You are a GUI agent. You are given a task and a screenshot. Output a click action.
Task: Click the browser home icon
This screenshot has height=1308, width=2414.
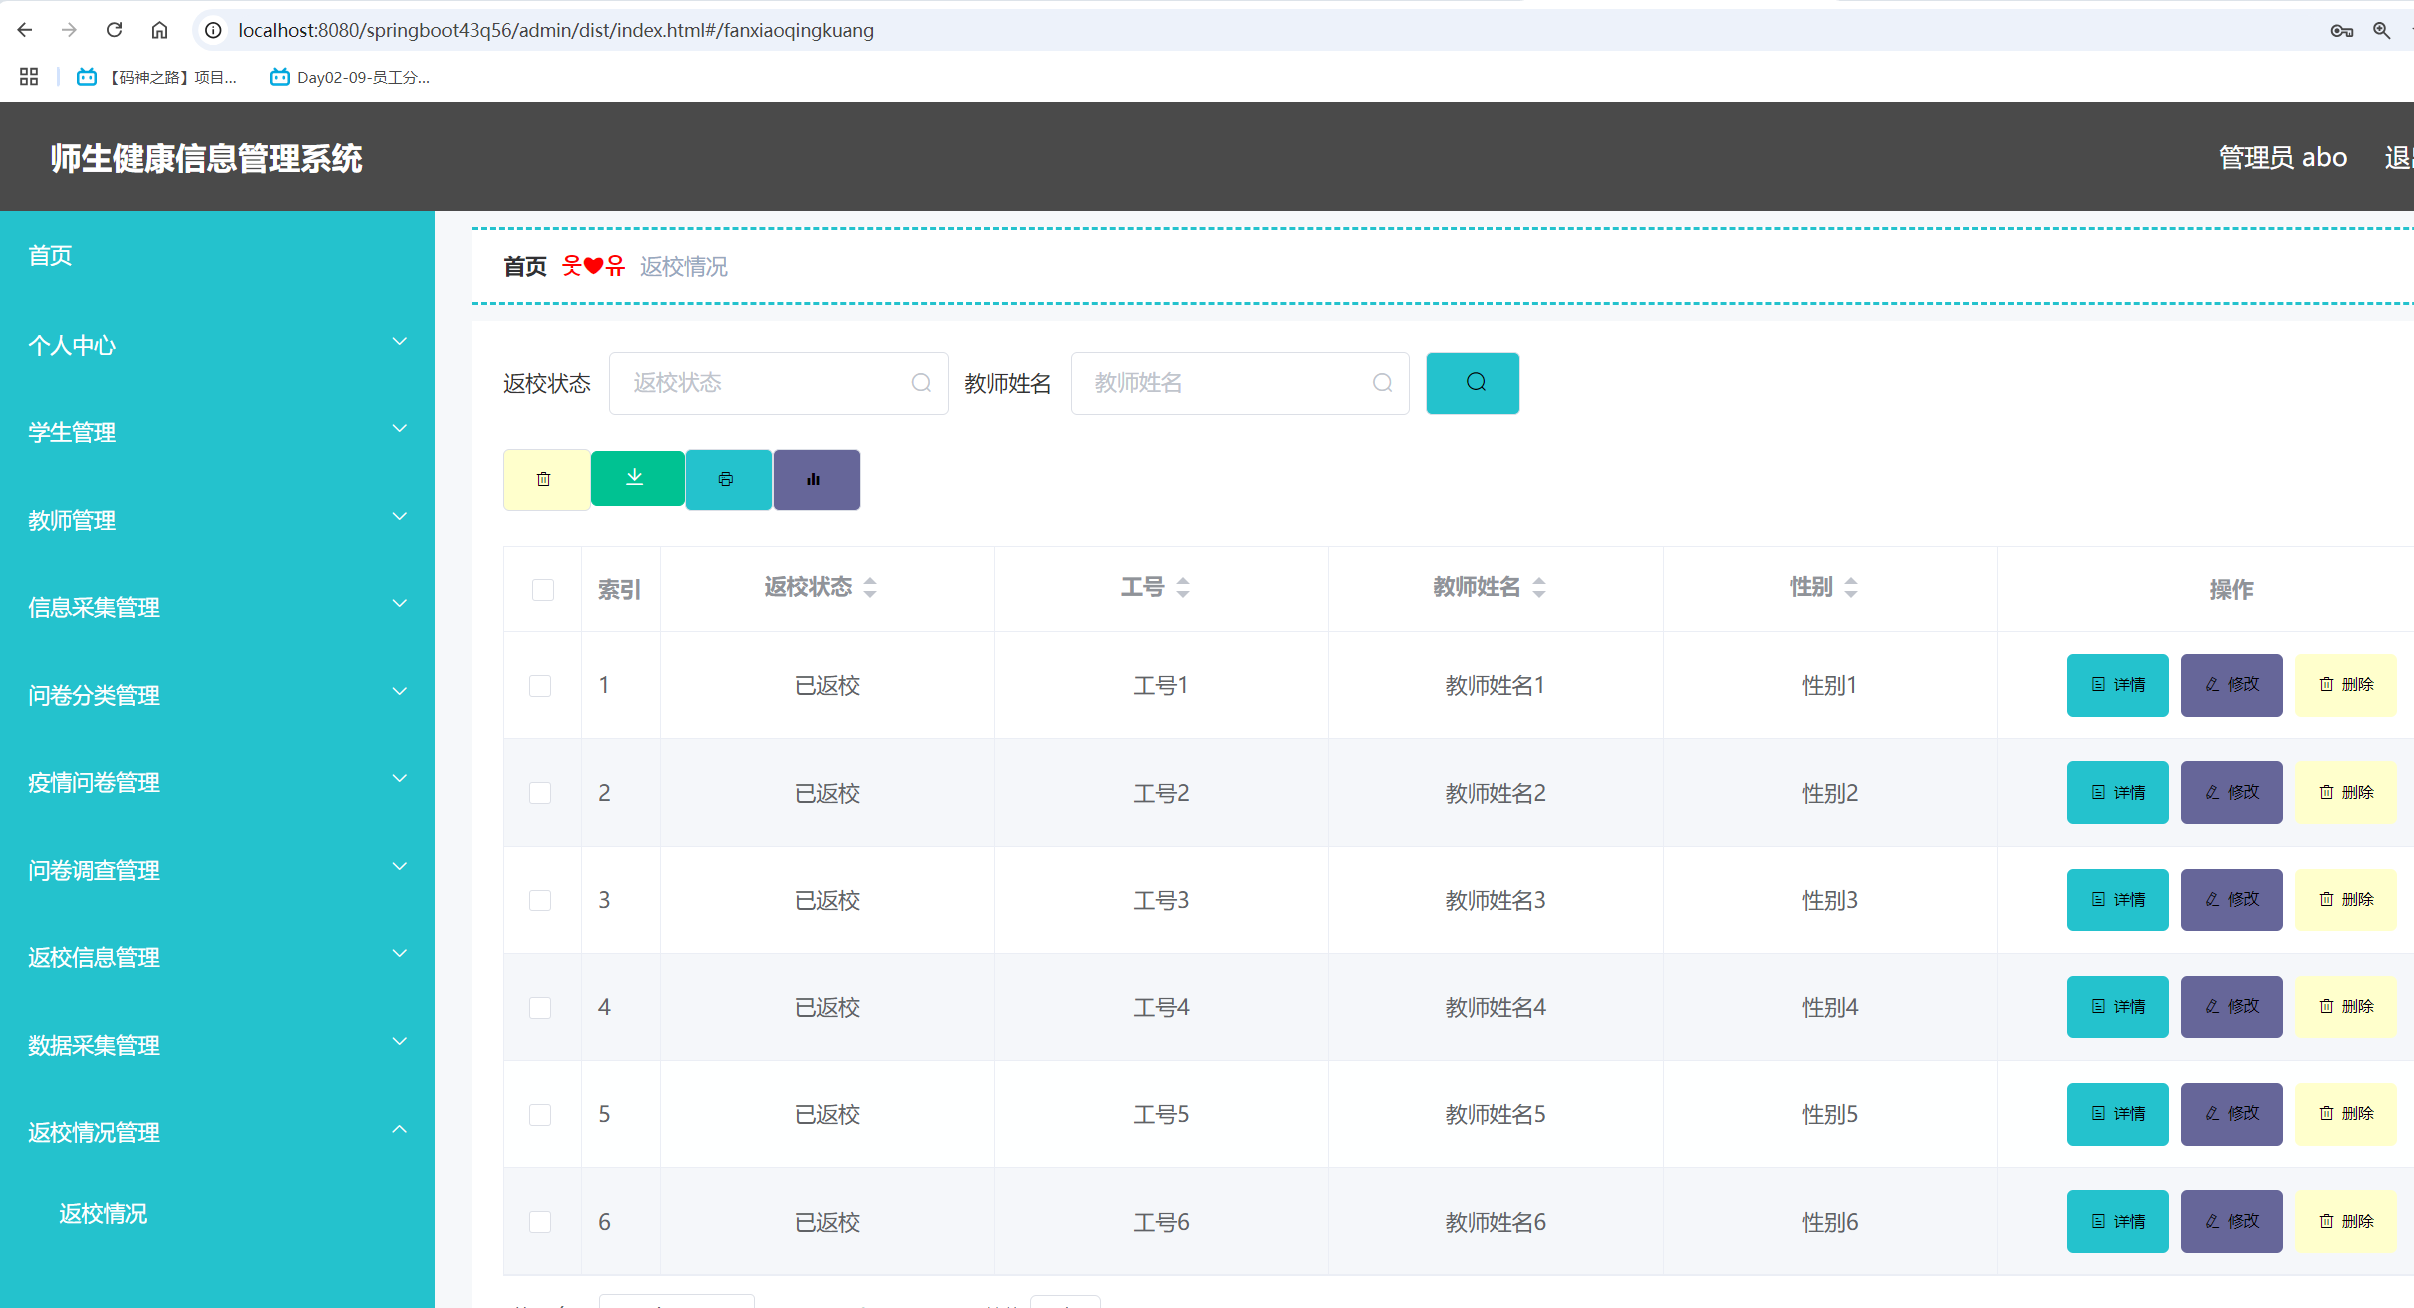click(x=159, y=30)
